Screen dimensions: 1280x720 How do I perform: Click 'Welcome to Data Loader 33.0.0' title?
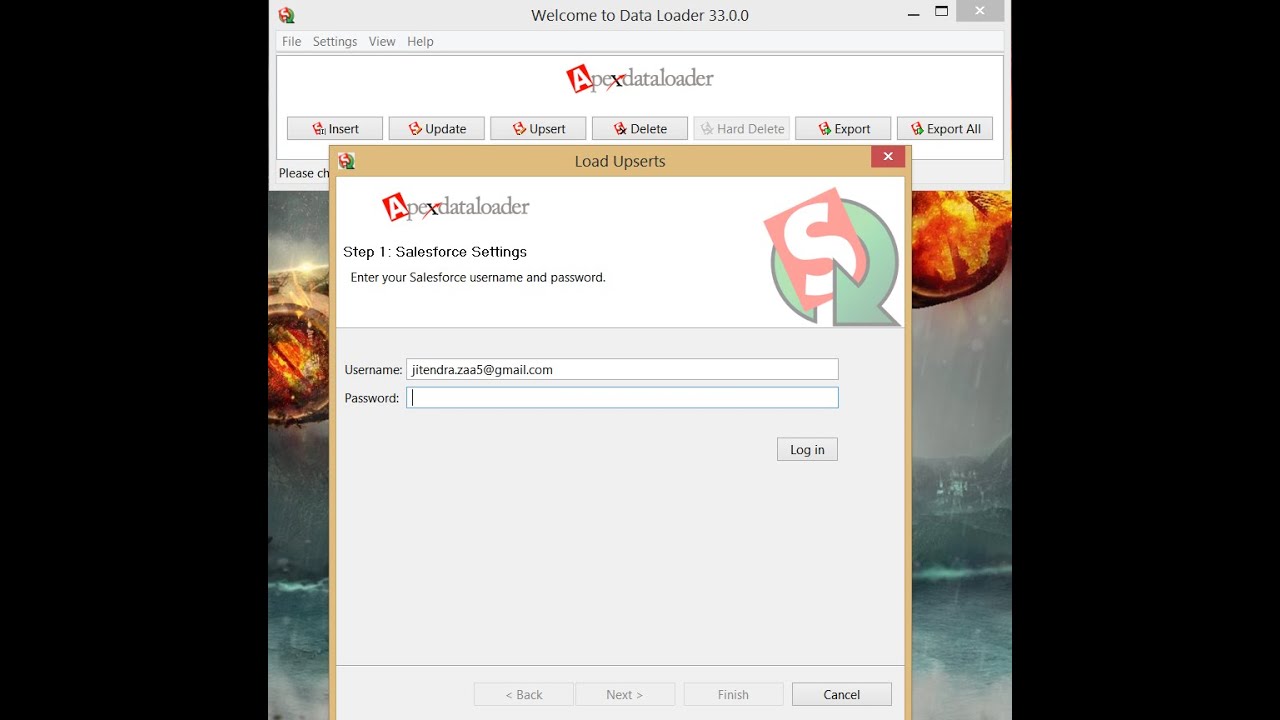[x=640, y=15]
